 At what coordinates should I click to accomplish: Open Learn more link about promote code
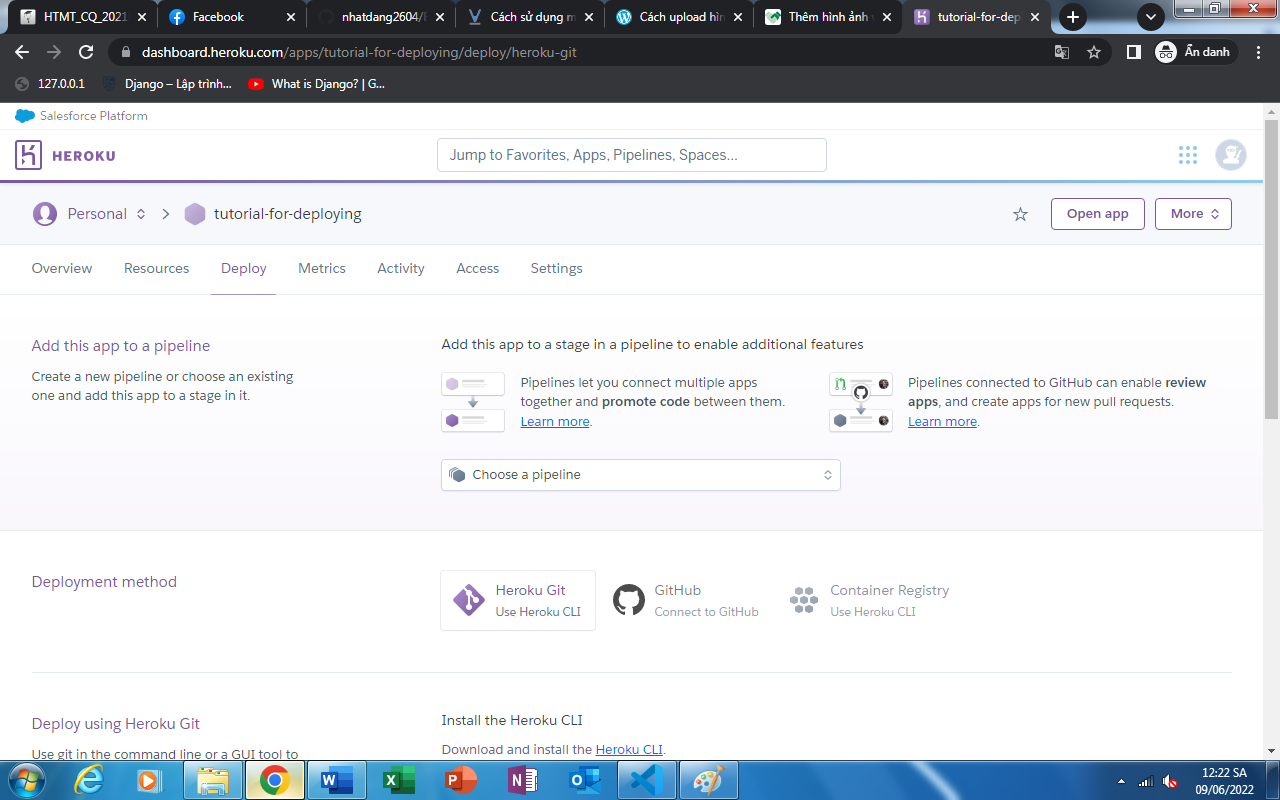click(555, 422)
